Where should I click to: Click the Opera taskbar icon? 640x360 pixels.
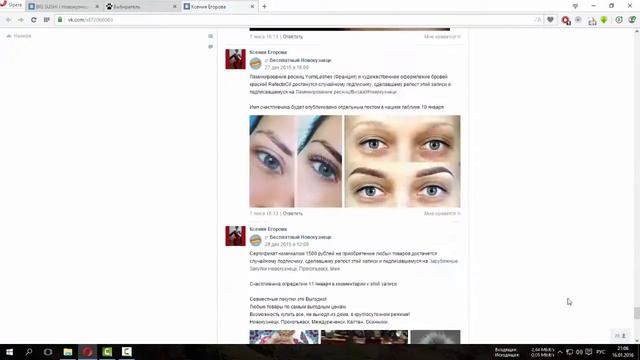(x=87, y=352)
